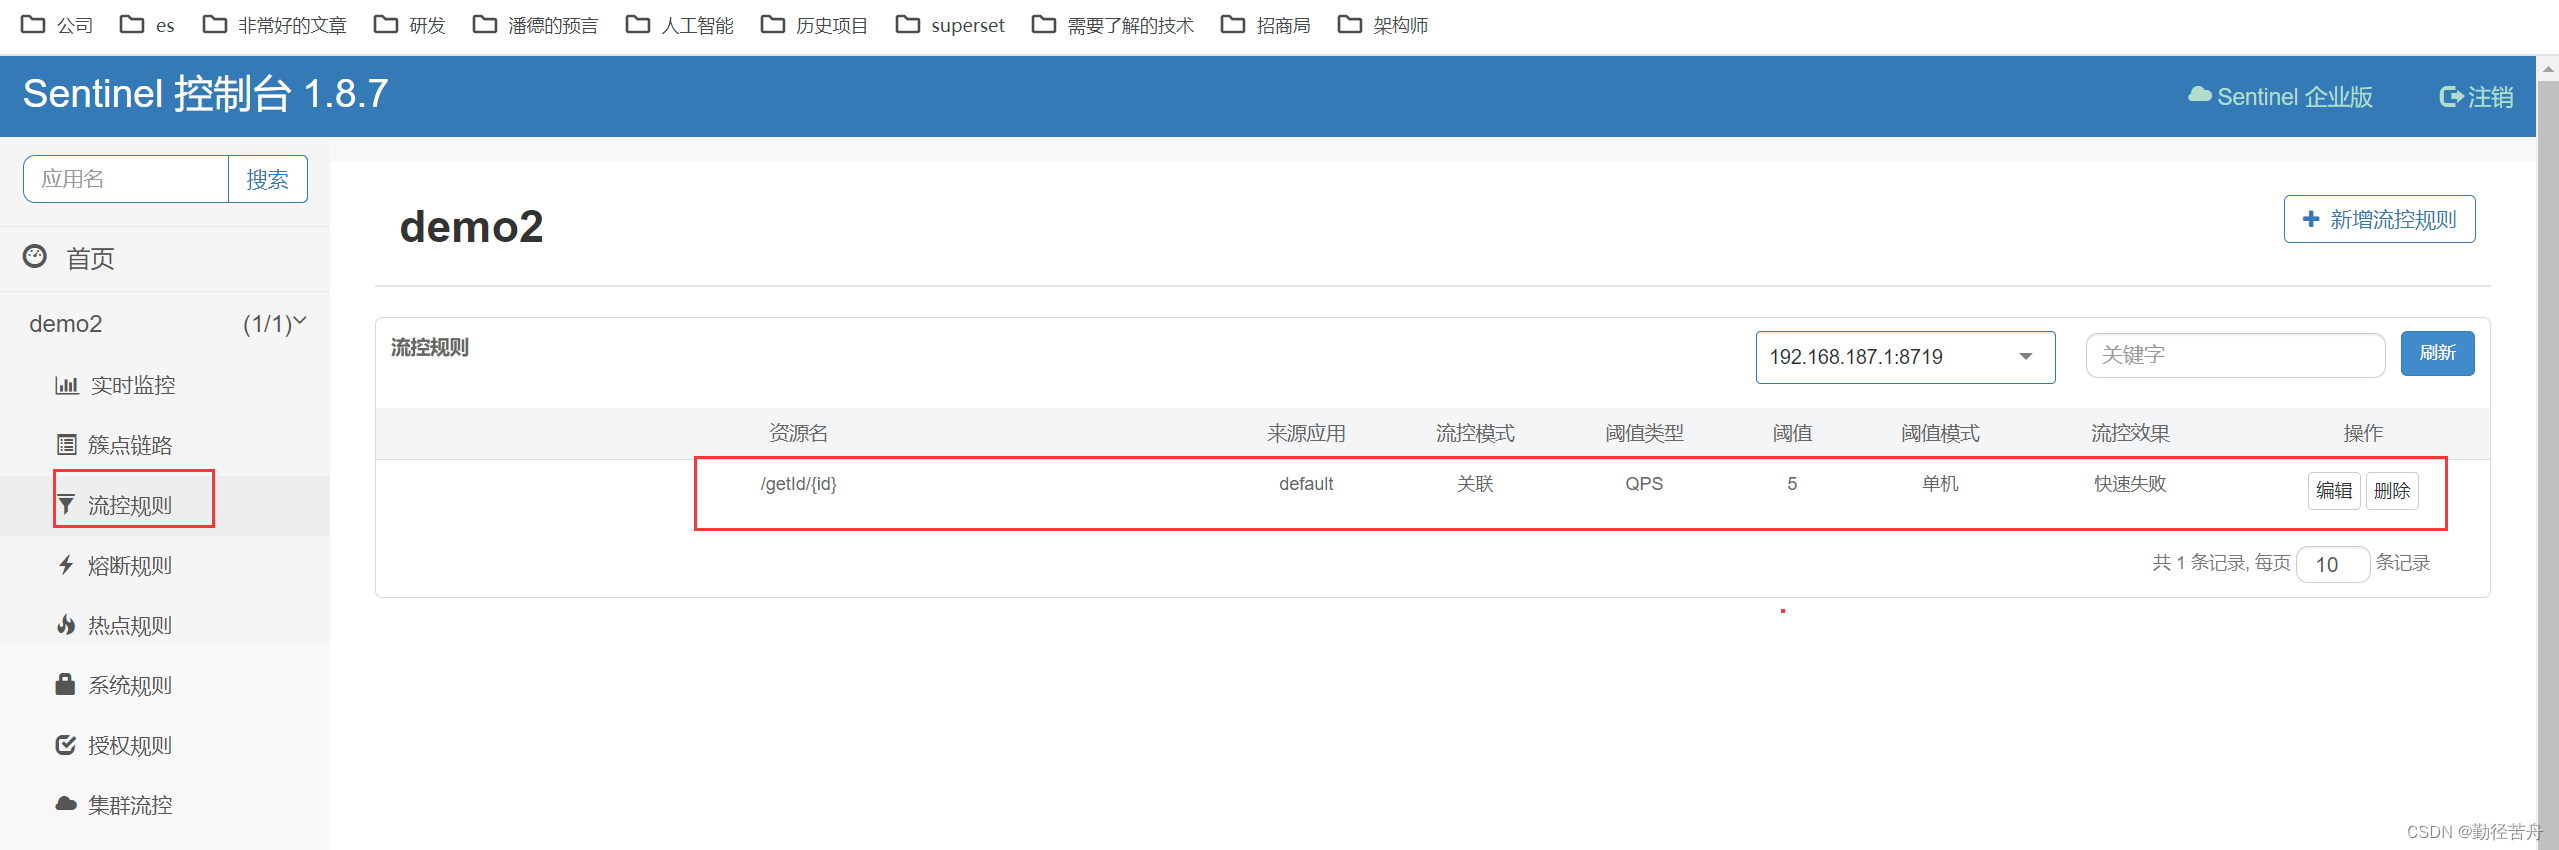The image size is (2559, 850).
Task: Open 簇点链路 menu item
Action: 130,445
